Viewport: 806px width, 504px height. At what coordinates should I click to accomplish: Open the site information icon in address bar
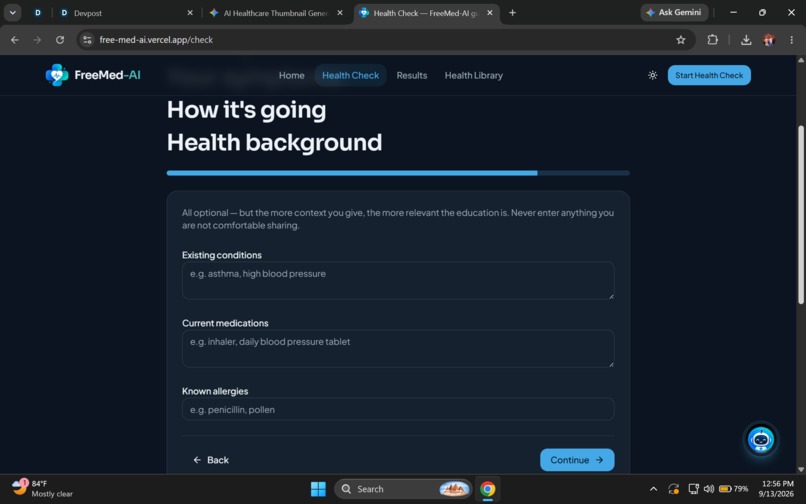[87, 40]
